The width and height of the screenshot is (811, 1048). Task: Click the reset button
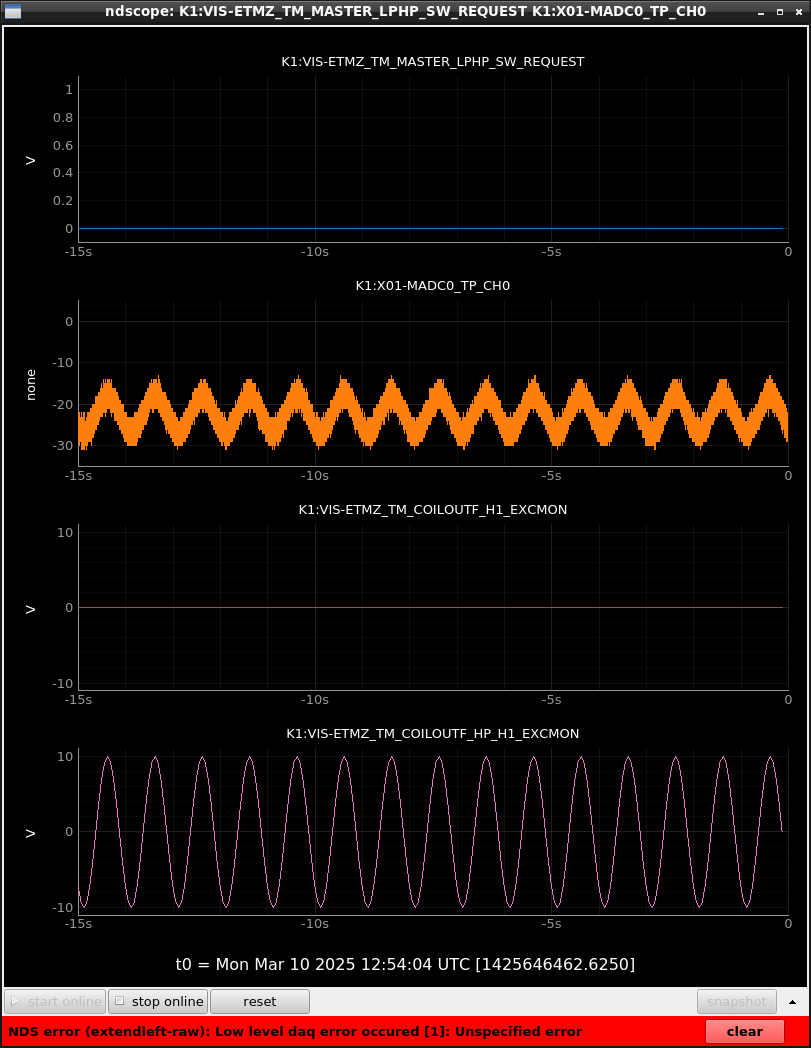pyautogui.click(x=259, y=1001)
